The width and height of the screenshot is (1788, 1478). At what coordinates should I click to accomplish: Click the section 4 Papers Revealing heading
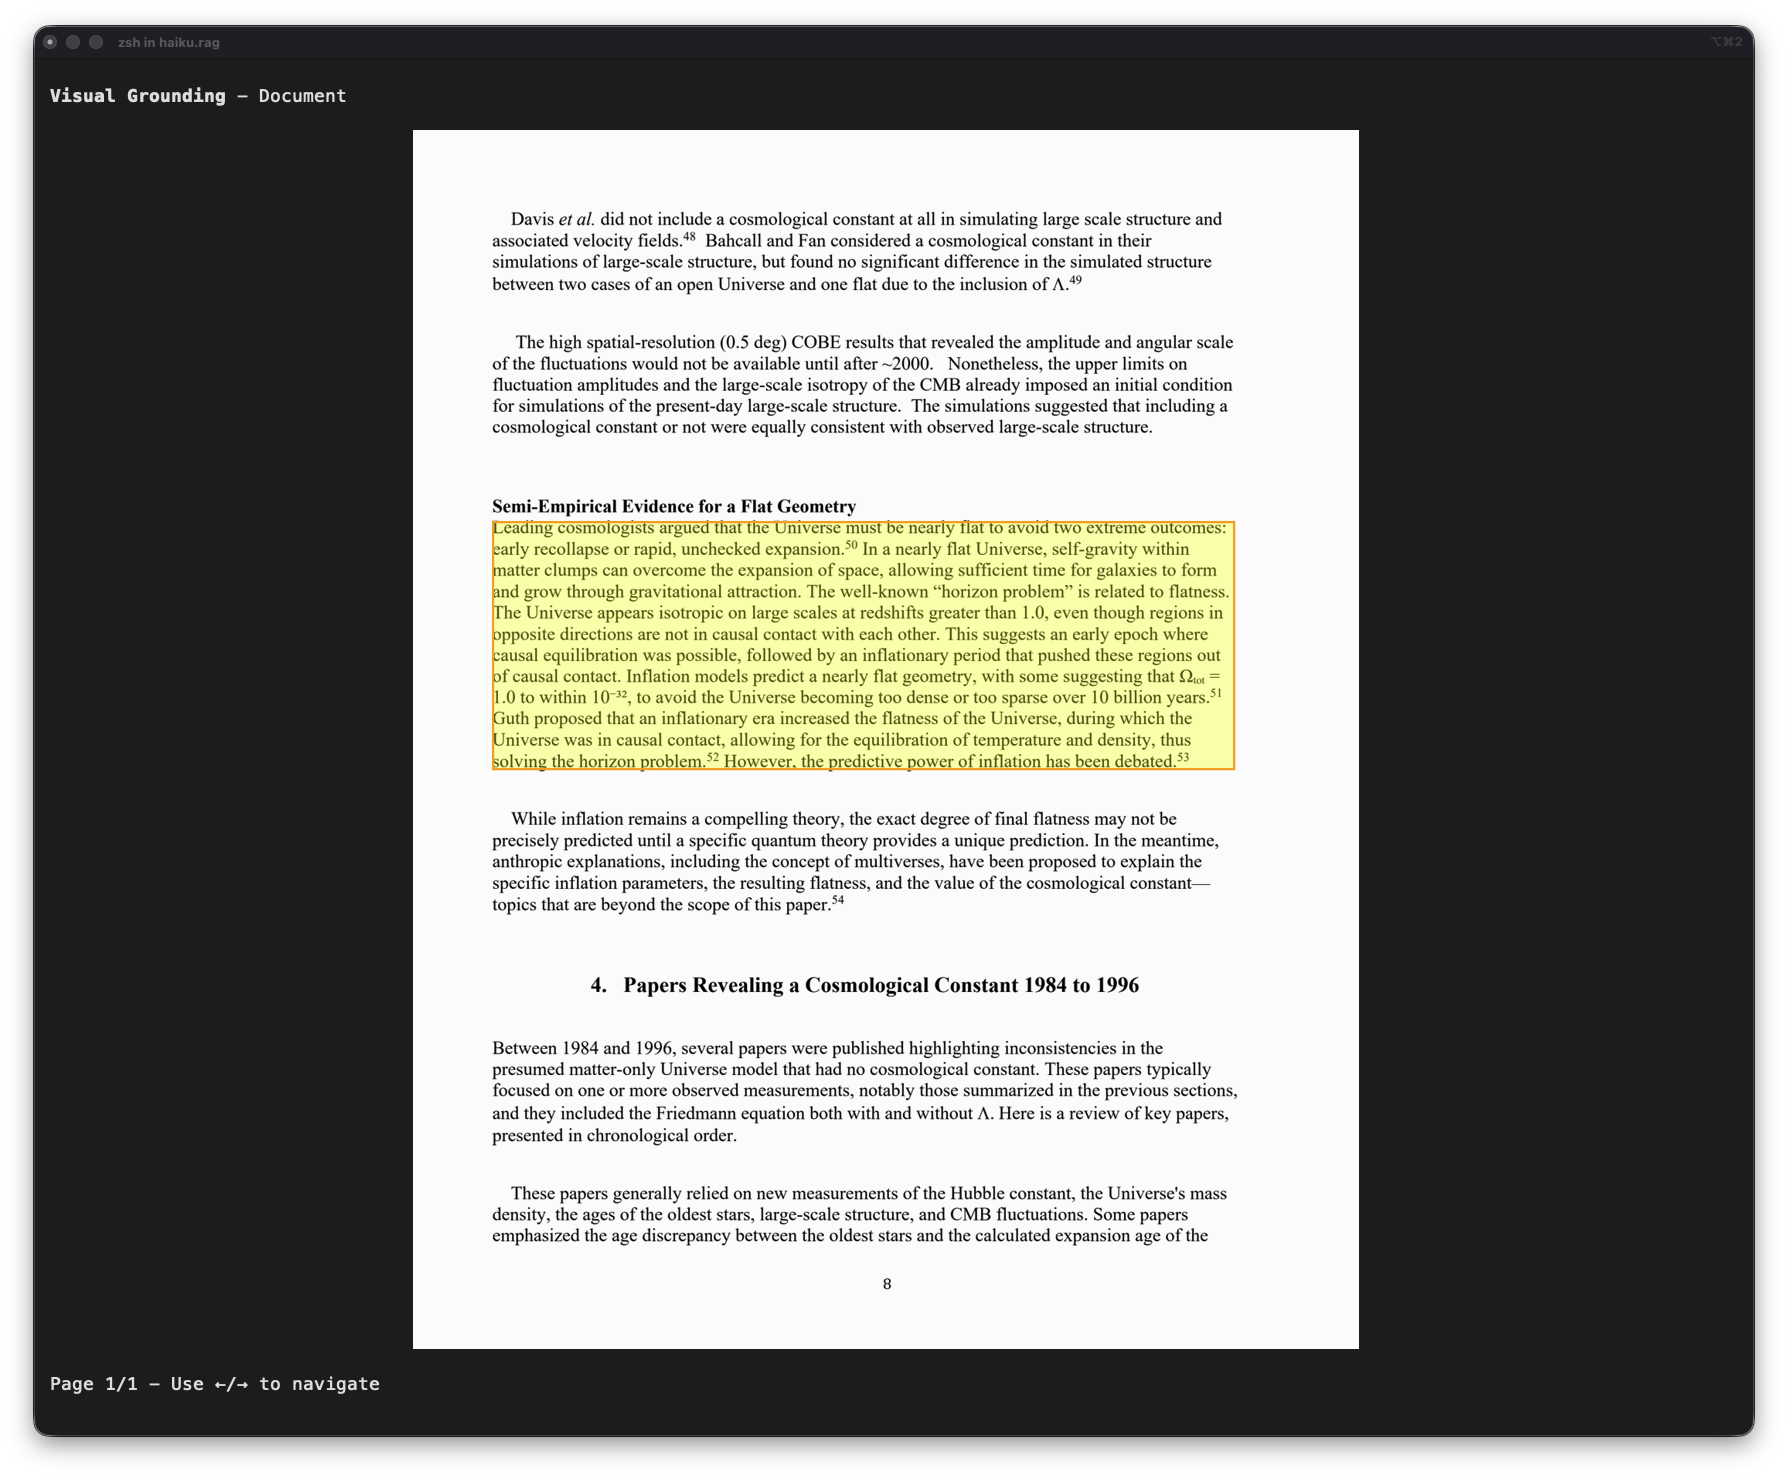(x=866, y=985)
